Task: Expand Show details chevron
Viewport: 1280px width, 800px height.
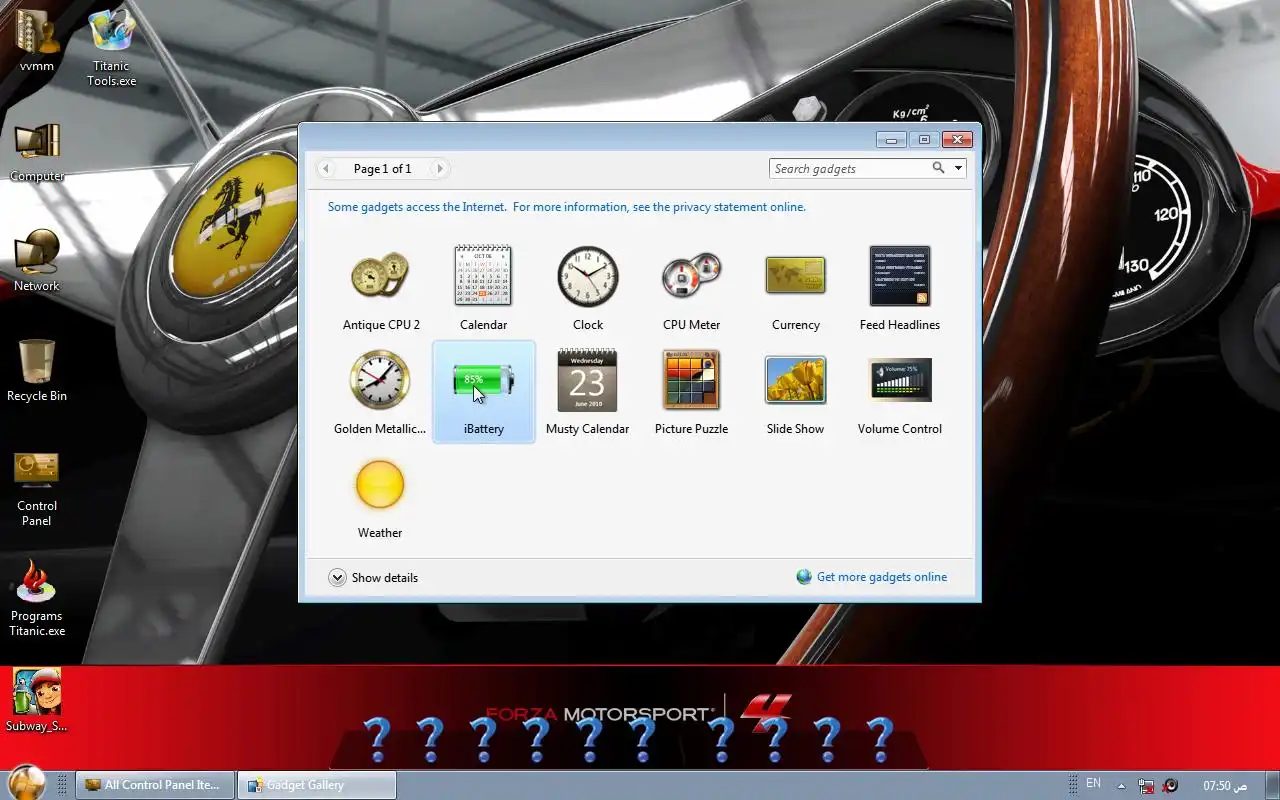Action: 337,577
